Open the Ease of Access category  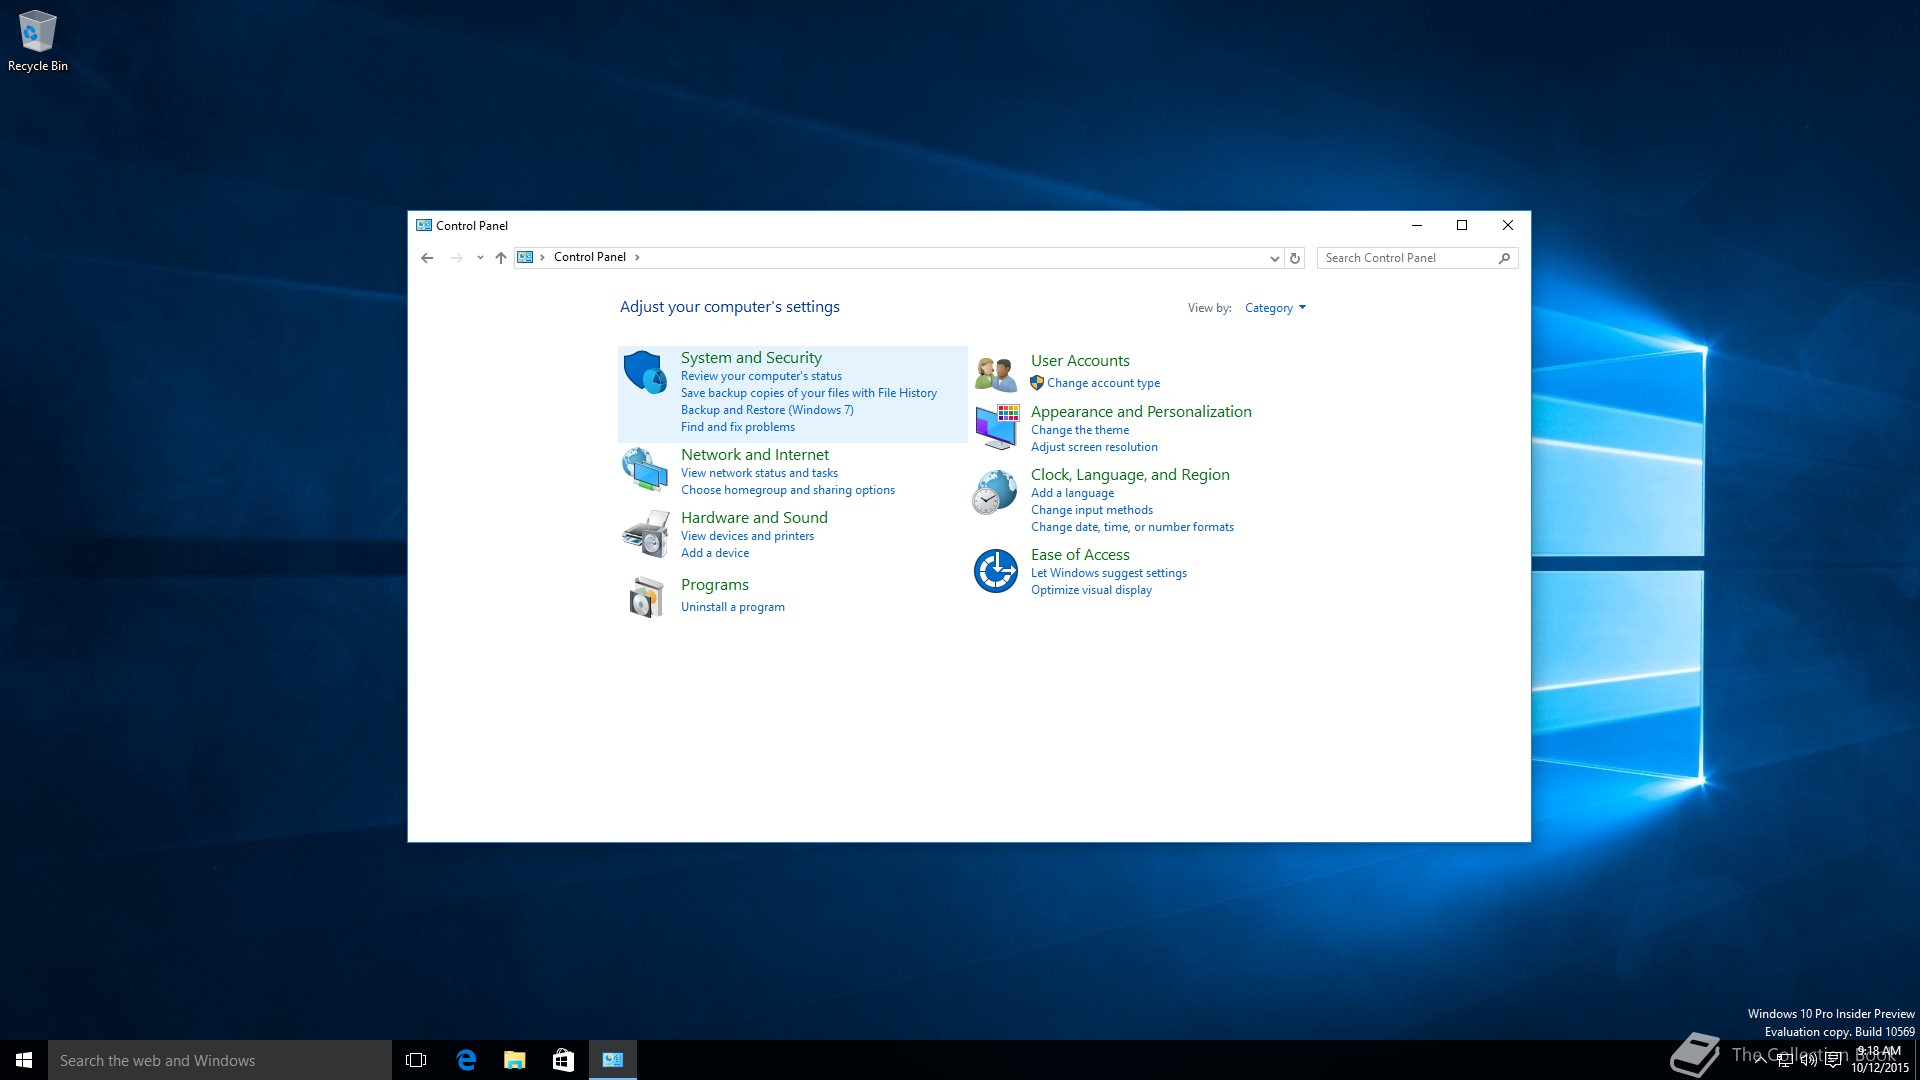click(1080, 555)
